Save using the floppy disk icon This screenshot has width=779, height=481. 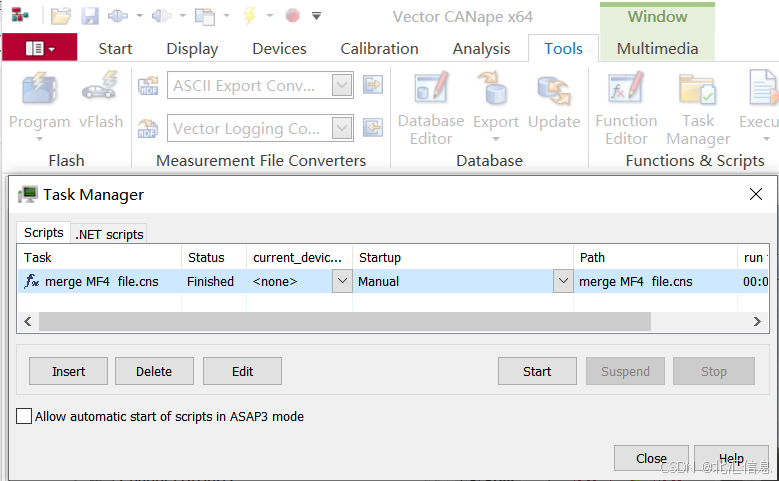(90, 16)
